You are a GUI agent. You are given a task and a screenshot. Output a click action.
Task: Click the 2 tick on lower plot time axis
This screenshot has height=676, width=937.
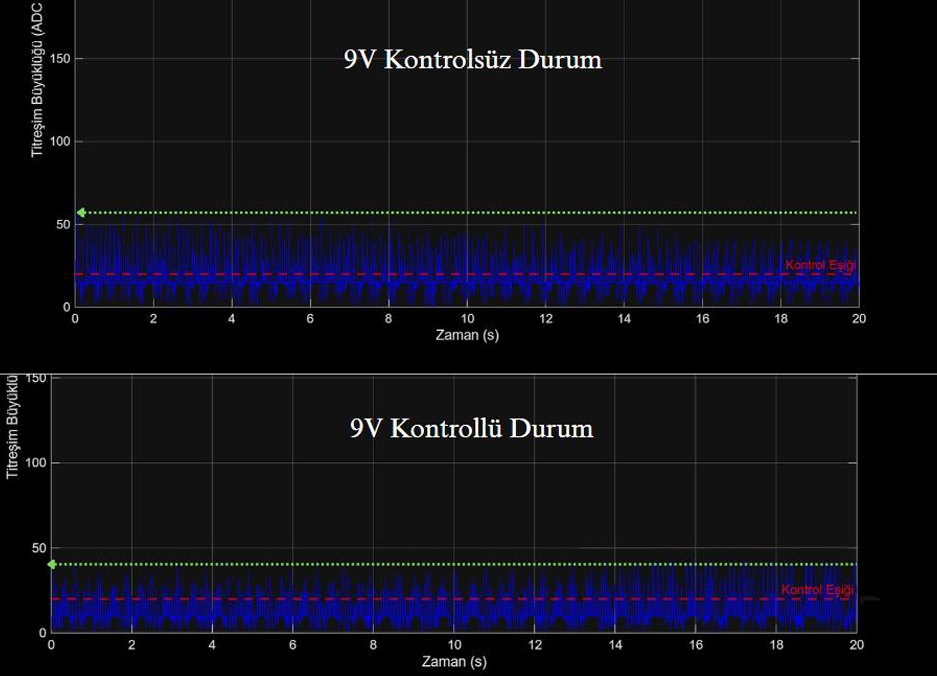(x=132, y=646)
